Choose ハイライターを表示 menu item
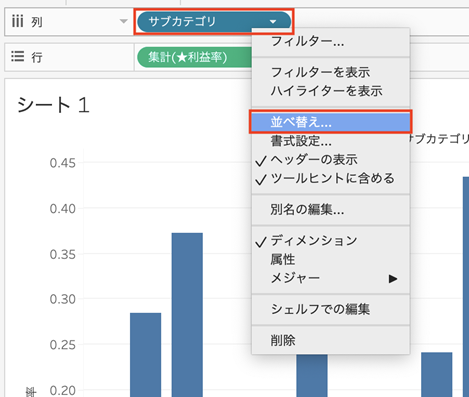 pyautogui.click(x=331, y=90)
